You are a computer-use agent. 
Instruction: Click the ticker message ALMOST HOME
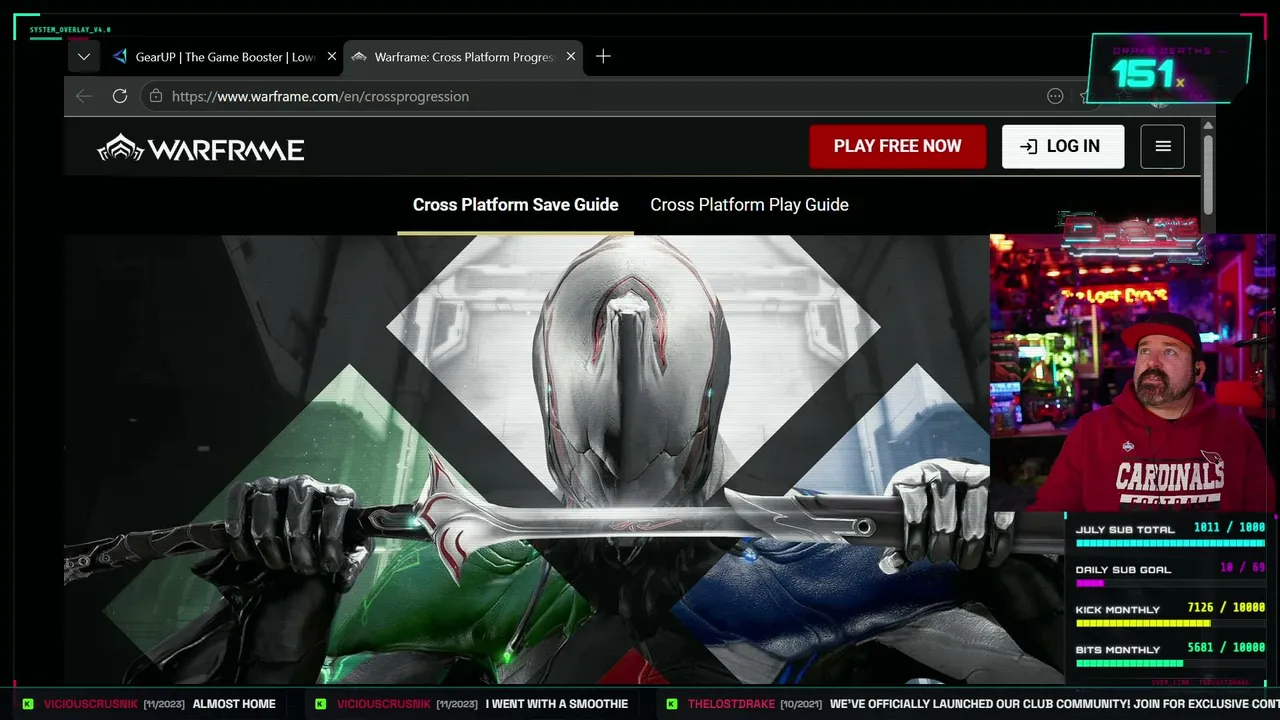coord(234,704)
